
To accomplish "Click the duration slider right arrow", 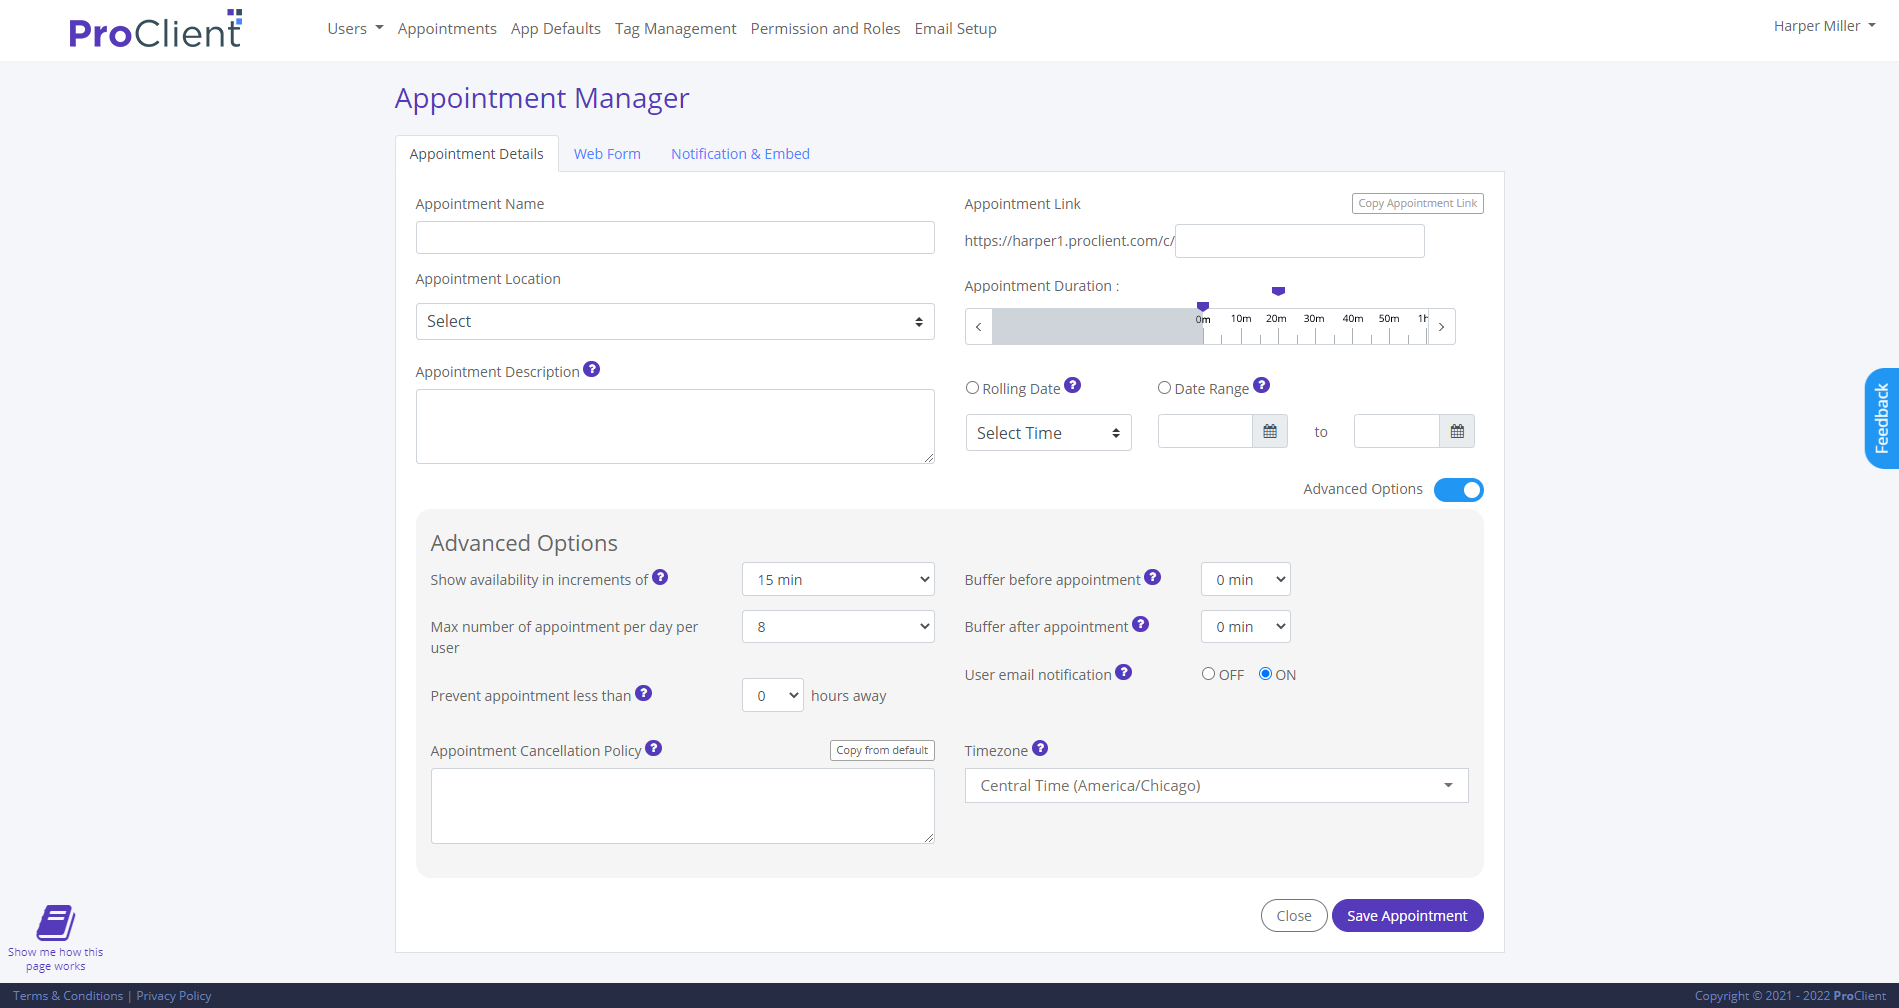I will tap(1441, 327).
